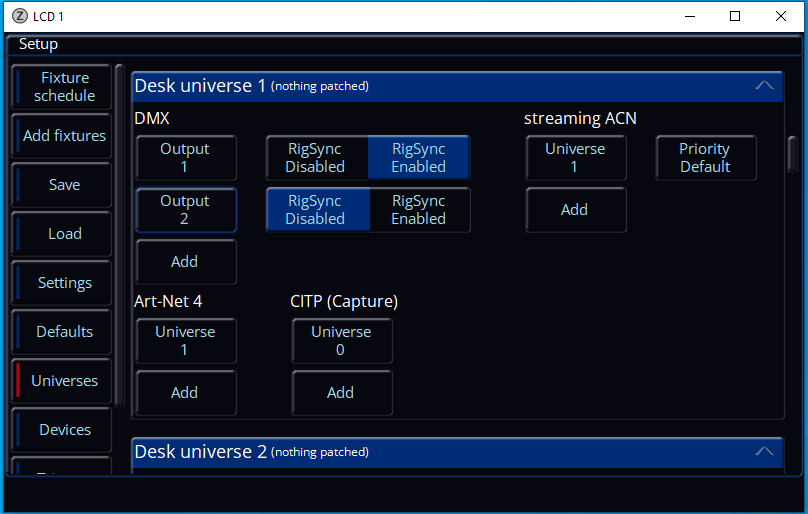Image resolution: width=808 pixels, height=514 pixels.
Task: Click the Art-Net 4 Universe 1 field
Action: [x=185, y=341]
